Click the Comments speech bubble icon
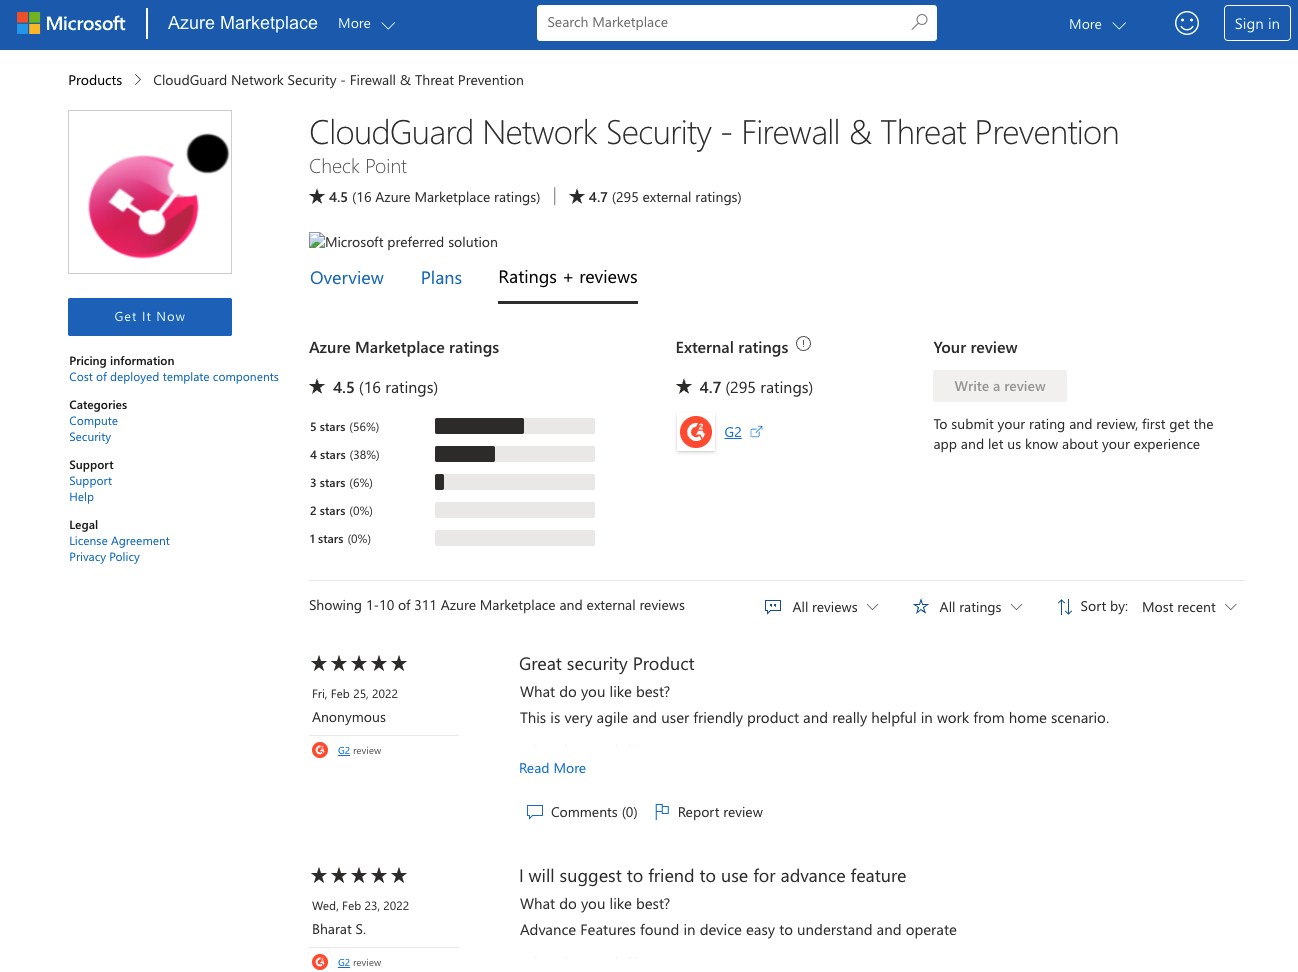The width and height of the screenshot is (1298, 972). click(x=535, y=812)
